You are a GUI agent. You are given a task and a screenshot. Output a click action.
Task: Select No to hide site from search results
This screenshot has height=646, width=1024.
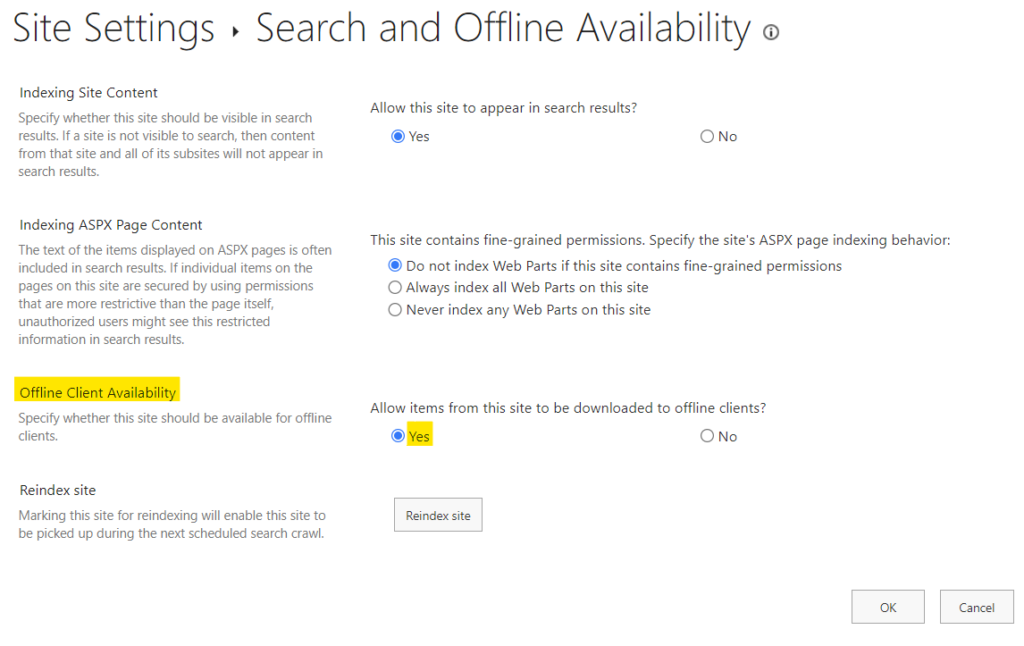coord(707,136)
